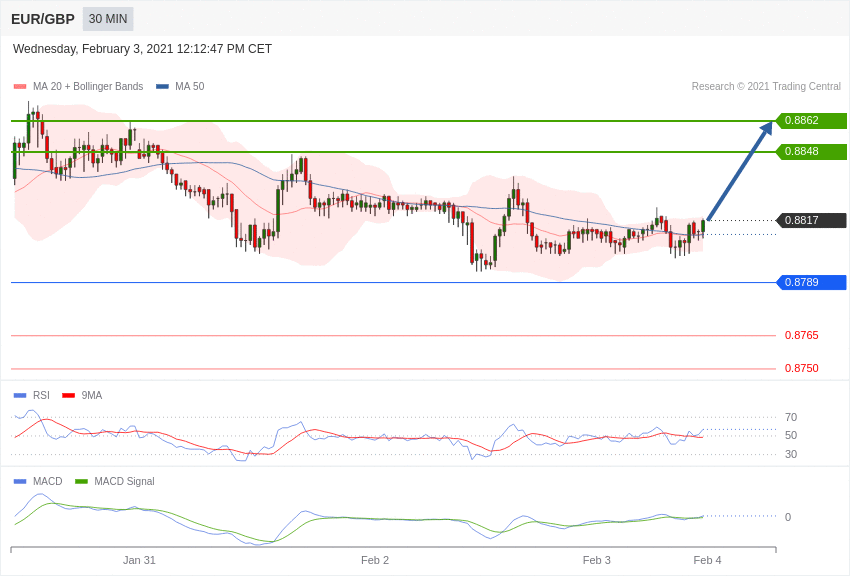Click the RSI legend label
The width and height of the screenshot is (850, 576).
point(41,396)
